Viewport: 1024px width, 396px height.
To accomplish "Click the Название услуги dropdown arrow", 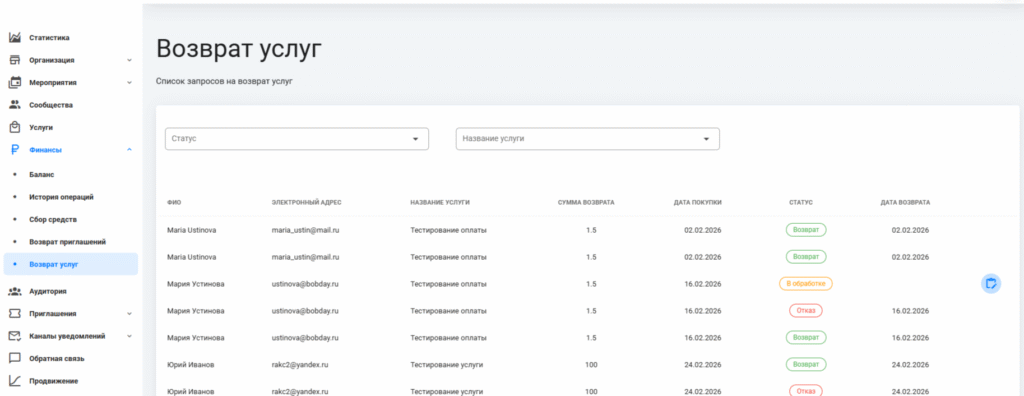I will coord(706,139).
